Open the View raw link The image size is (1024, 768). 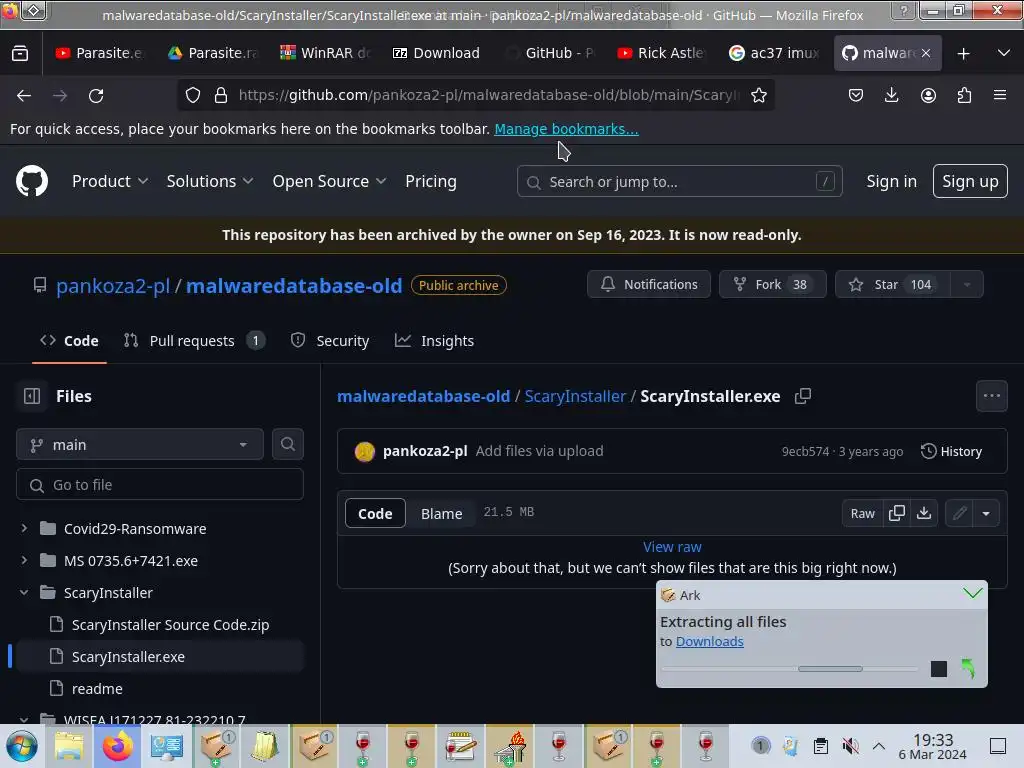tap(672, 547)
